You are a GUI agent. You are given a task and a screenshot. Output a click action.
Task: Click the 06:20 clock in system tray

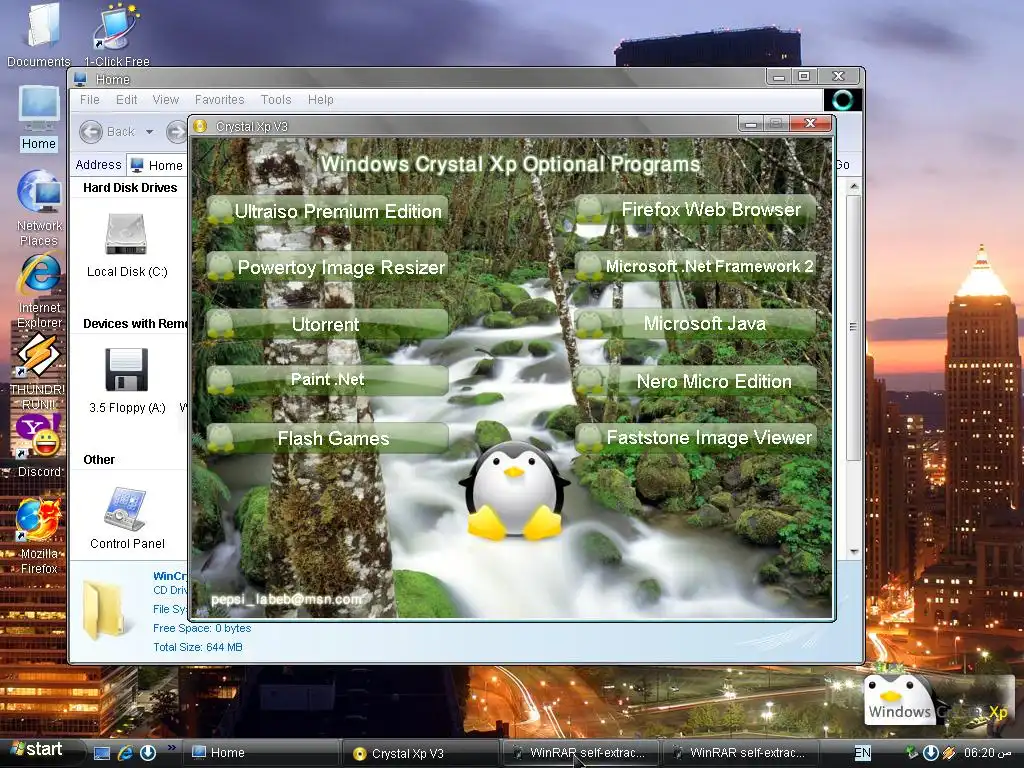pyautogui.click(x=987, y=753)
